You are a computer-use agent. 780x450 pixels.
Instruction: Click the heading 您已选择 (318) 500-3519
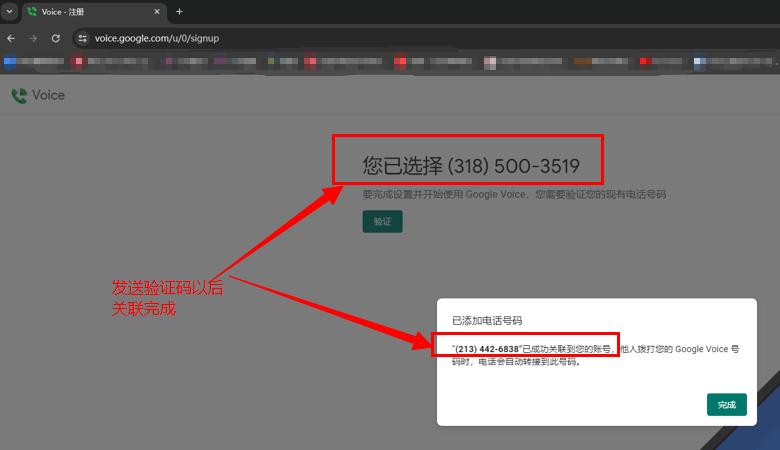pyautogui.click(x=471, y=166)
